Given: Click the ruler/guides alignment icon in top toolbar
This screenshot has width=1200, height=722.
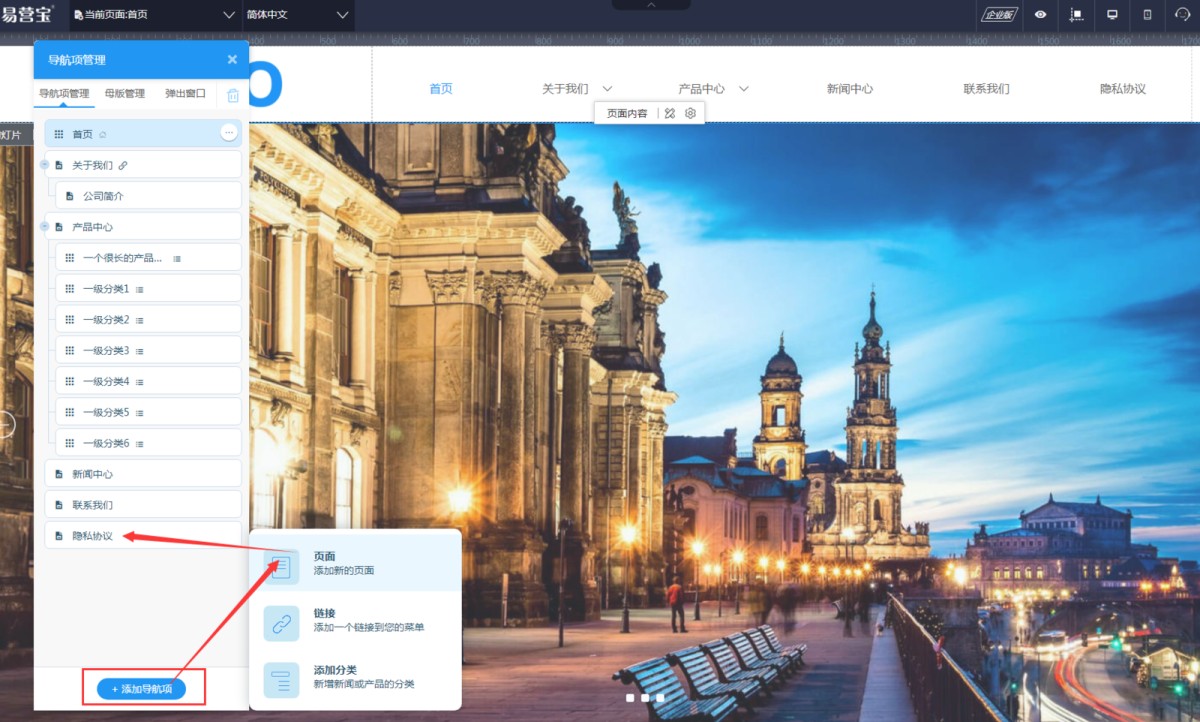Looking at the screenshot, I should click(1076, 15).
